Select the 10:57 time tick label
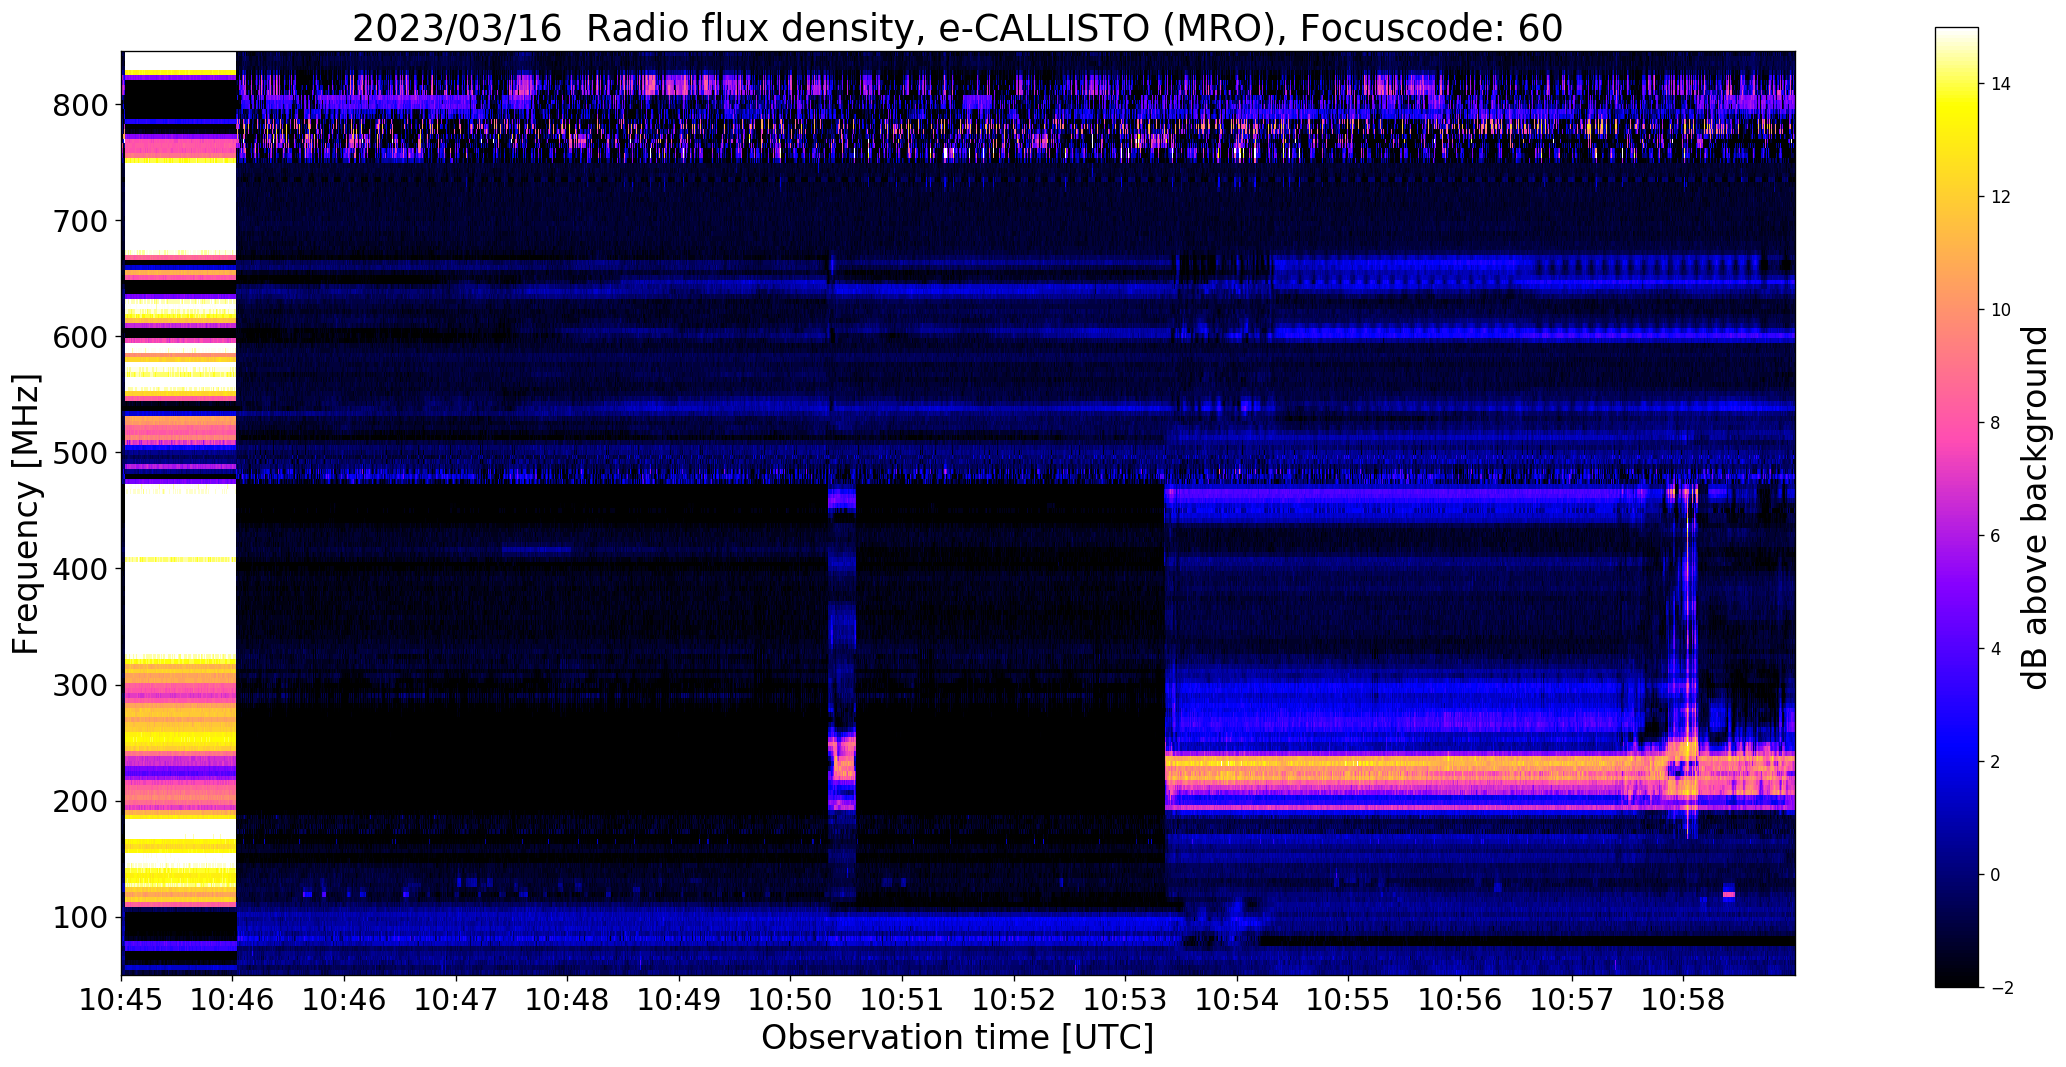Viewport: 2066px width, 1067px height. click(1572, 1000)
